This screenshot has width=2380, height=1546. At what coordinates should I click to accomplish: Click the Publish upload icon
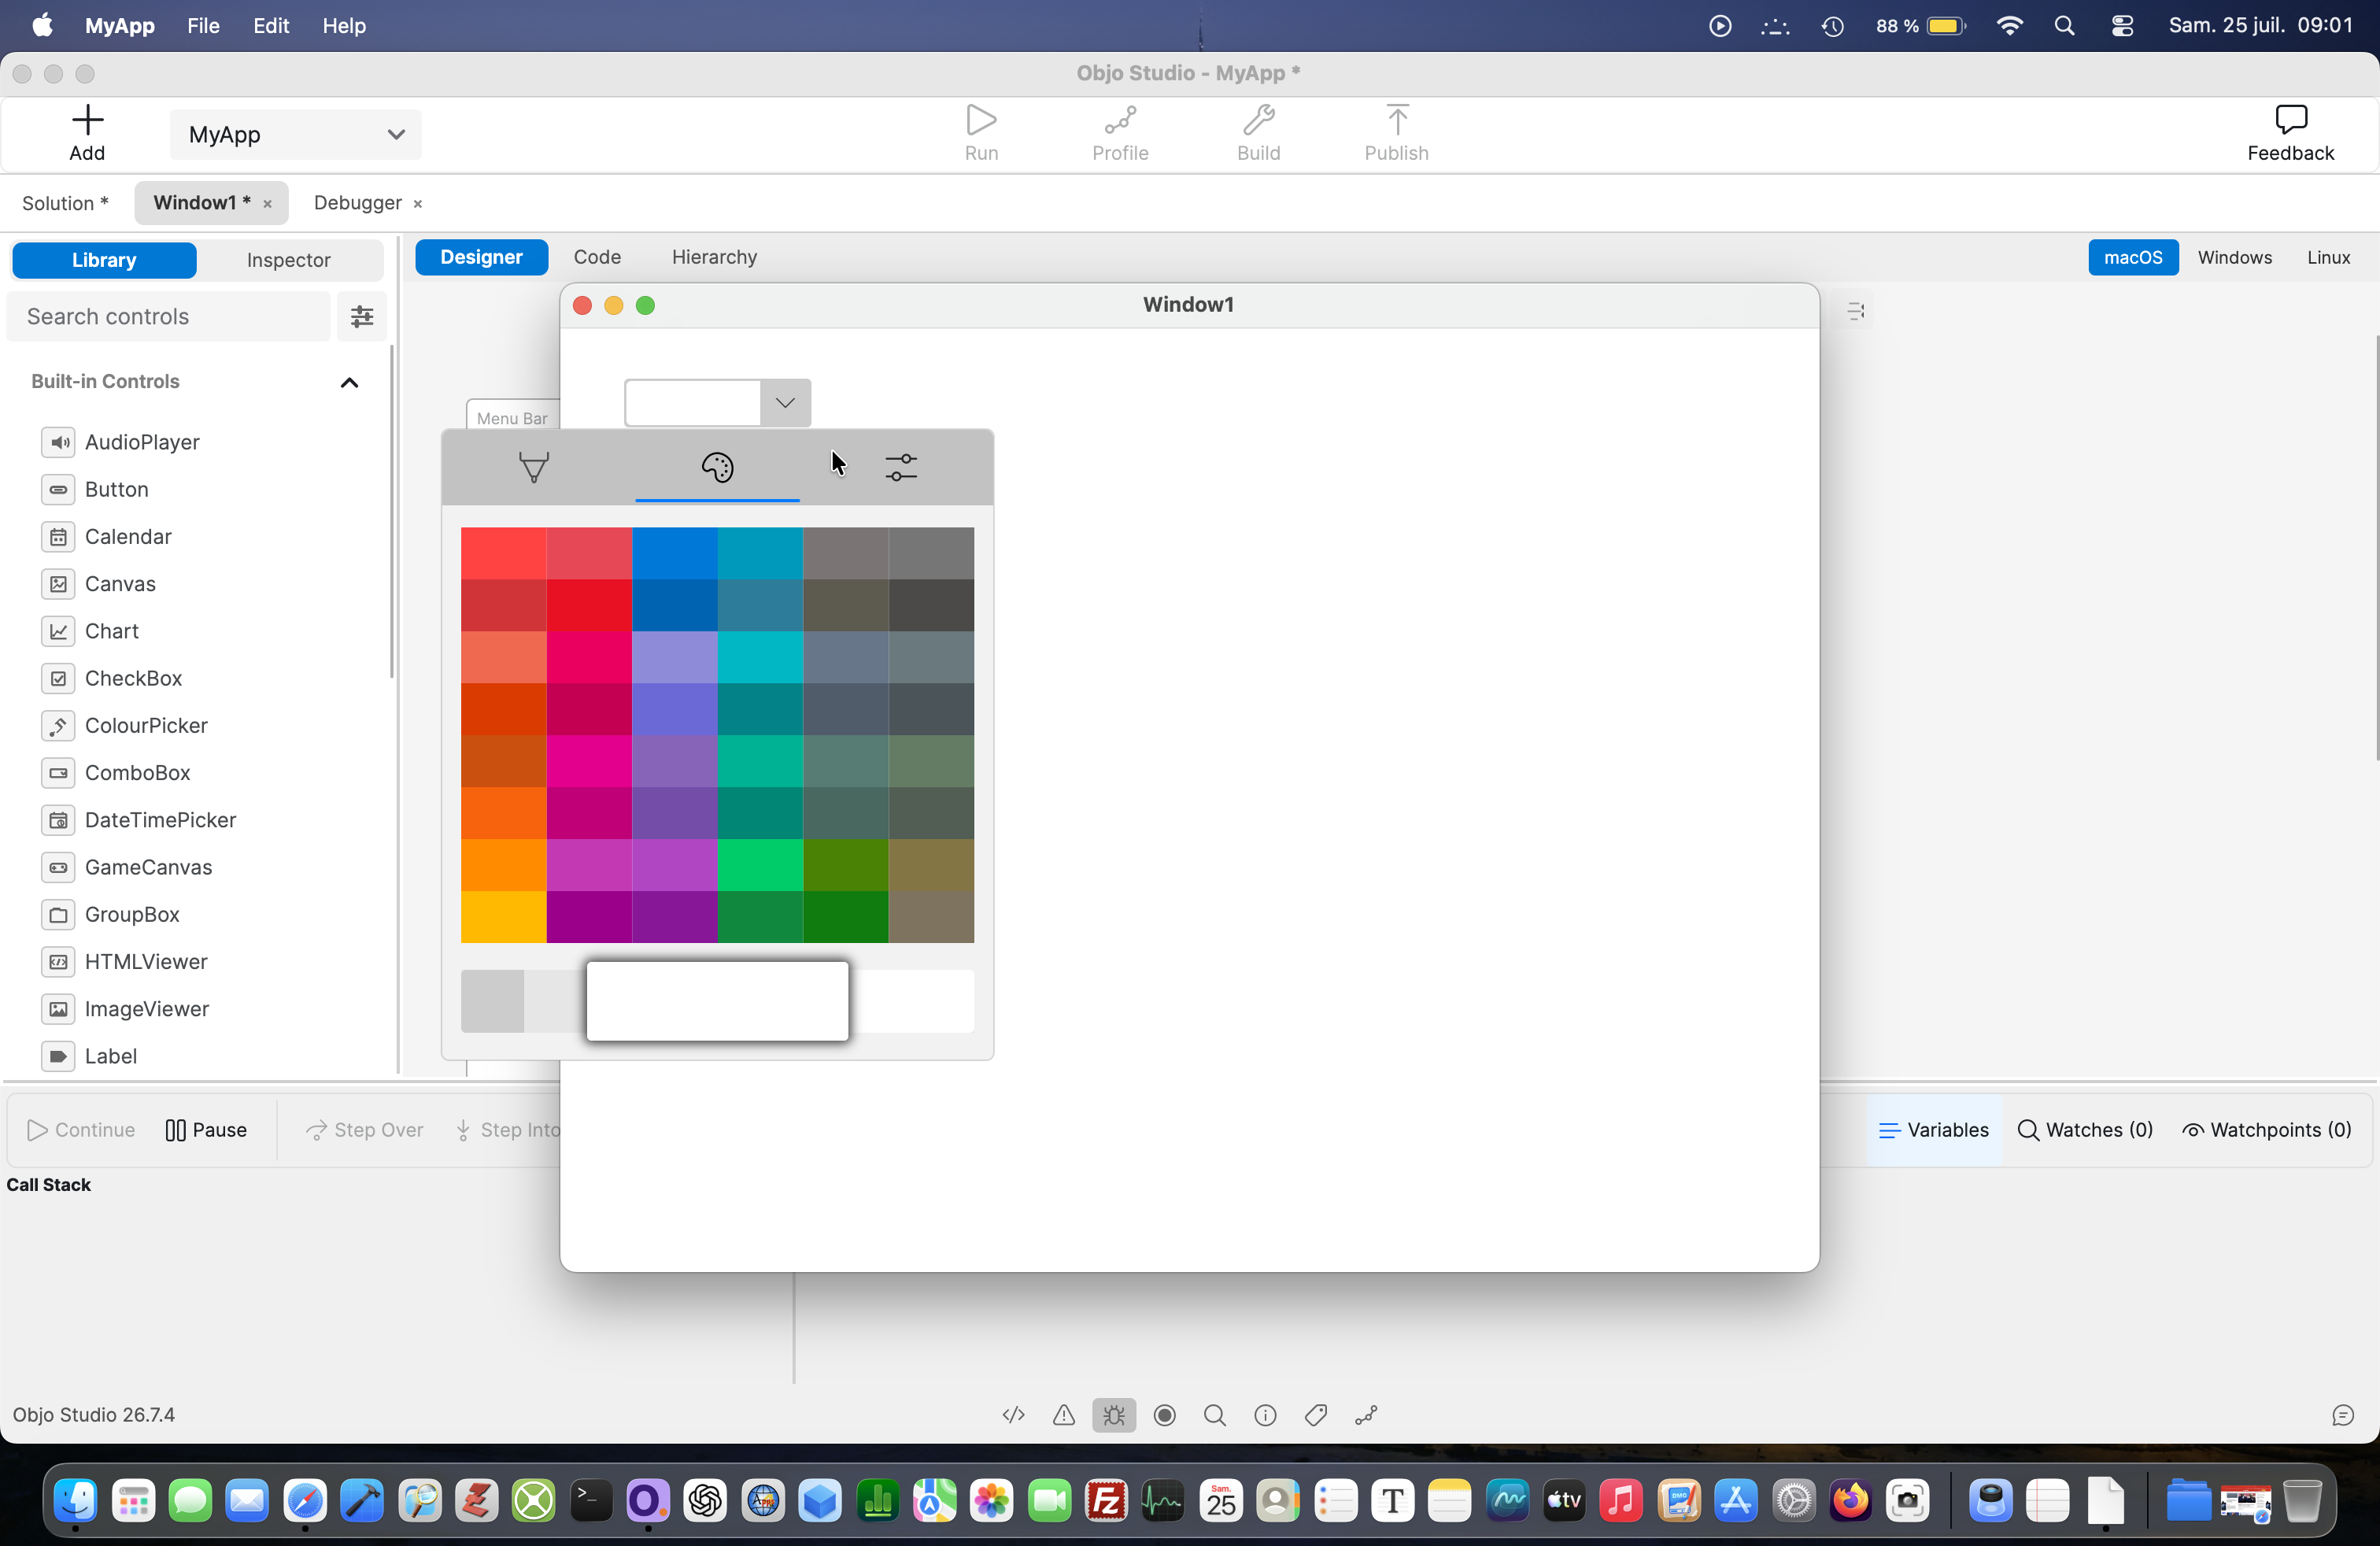point(1396,120)
